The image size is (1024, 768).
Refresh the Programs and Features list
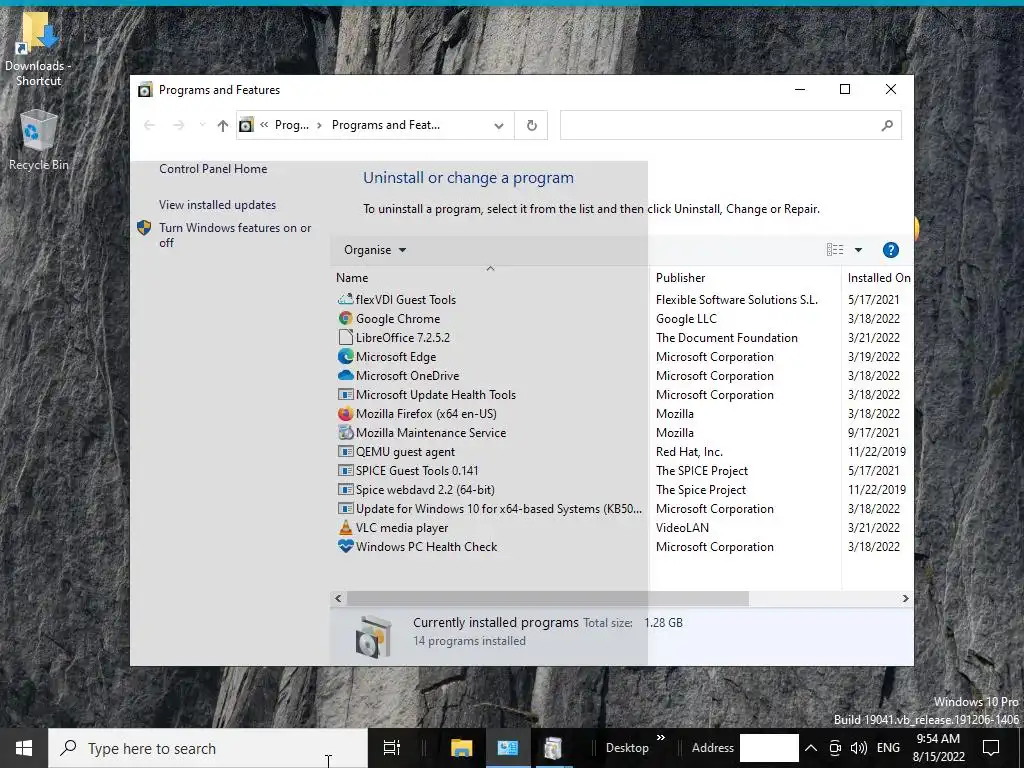point(532,125)
